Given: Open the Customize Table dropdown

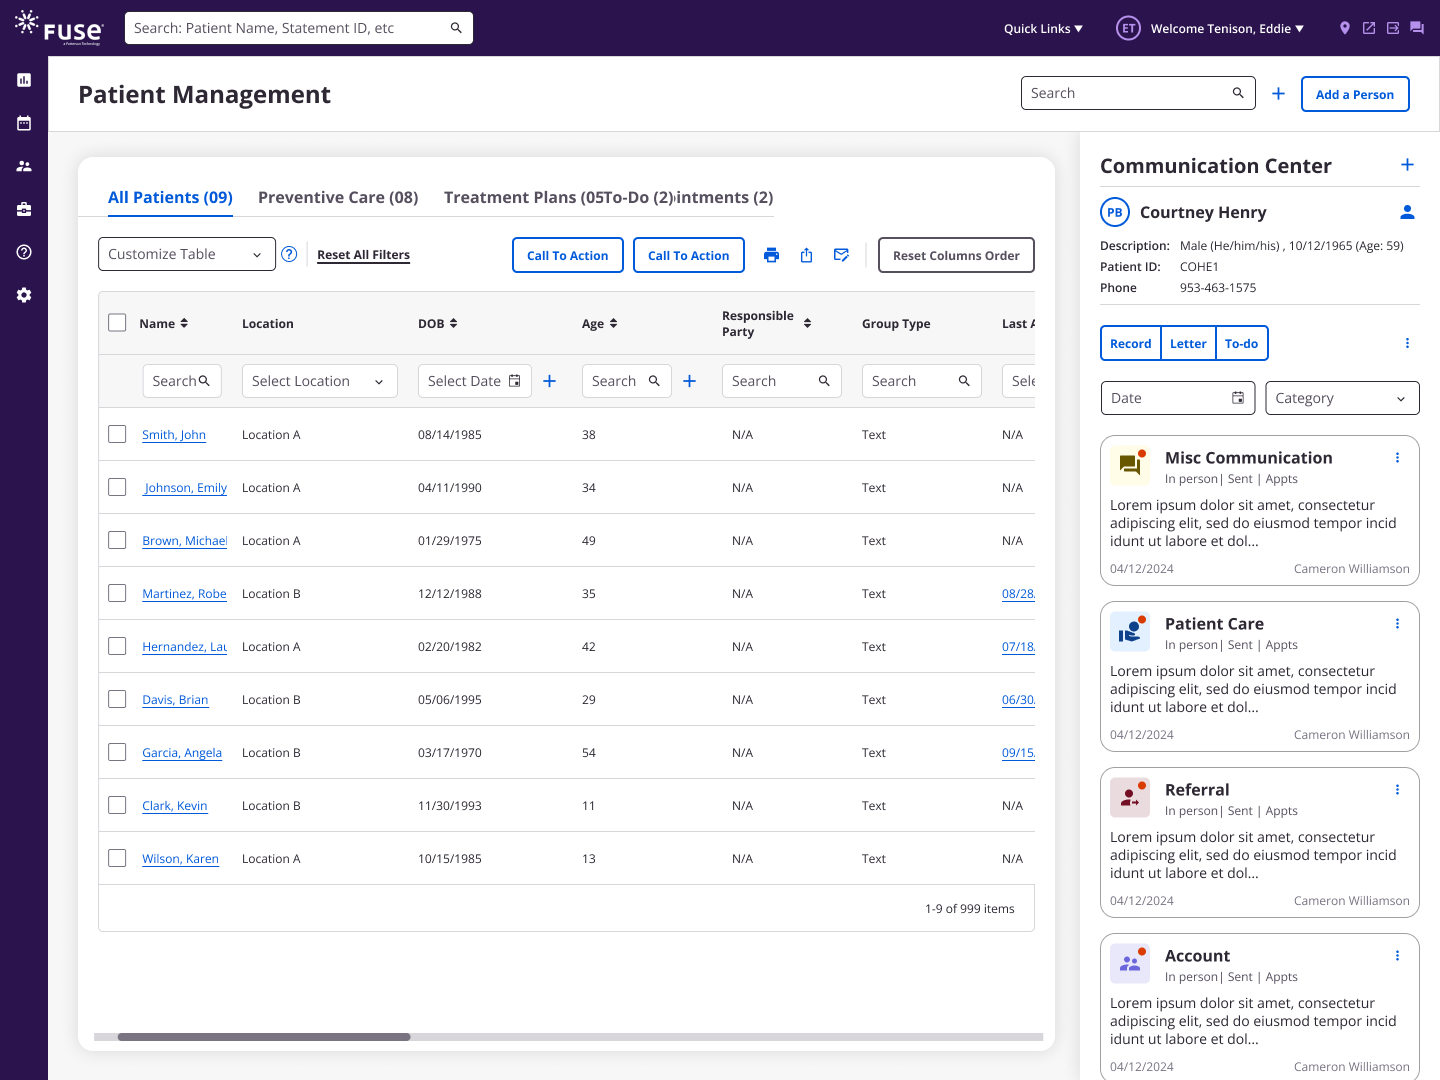Looking at the screenshot, I should click(186, 254).
